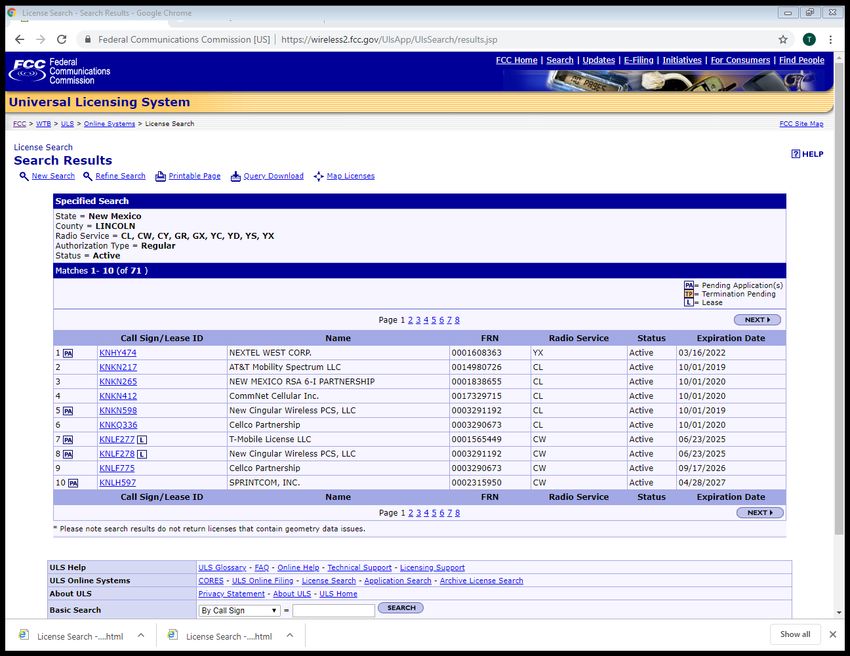850x656 pixels.
Task: Select the text NEXTEL WEST CORP.
Action: [x=270, y=353]
